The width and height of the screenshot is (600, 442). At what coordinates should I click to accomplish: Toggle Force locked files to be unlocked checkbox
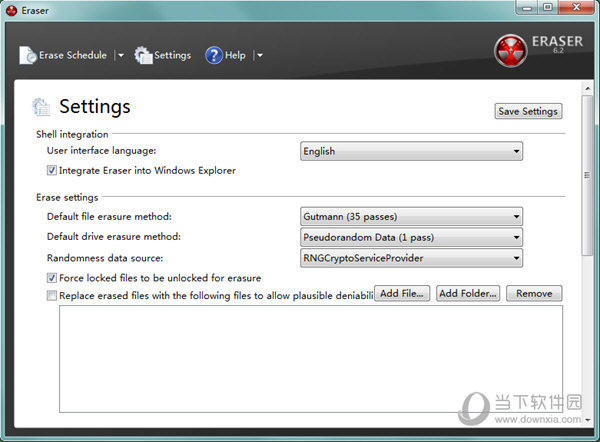point(52,278)
